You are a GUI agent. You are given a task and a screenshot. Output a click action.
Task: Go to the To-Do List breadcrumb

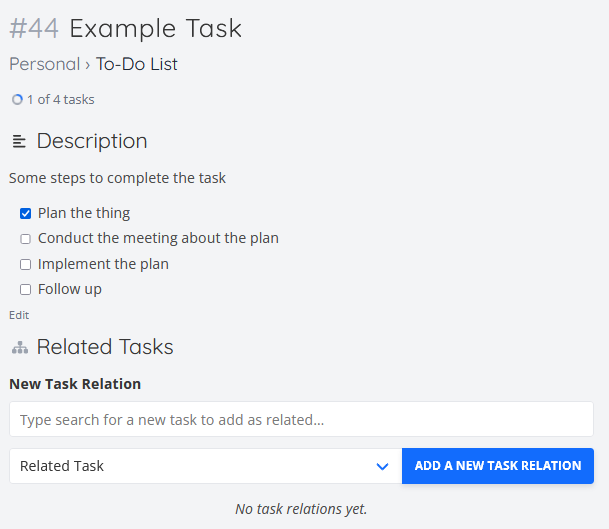(x=137, y=64)
